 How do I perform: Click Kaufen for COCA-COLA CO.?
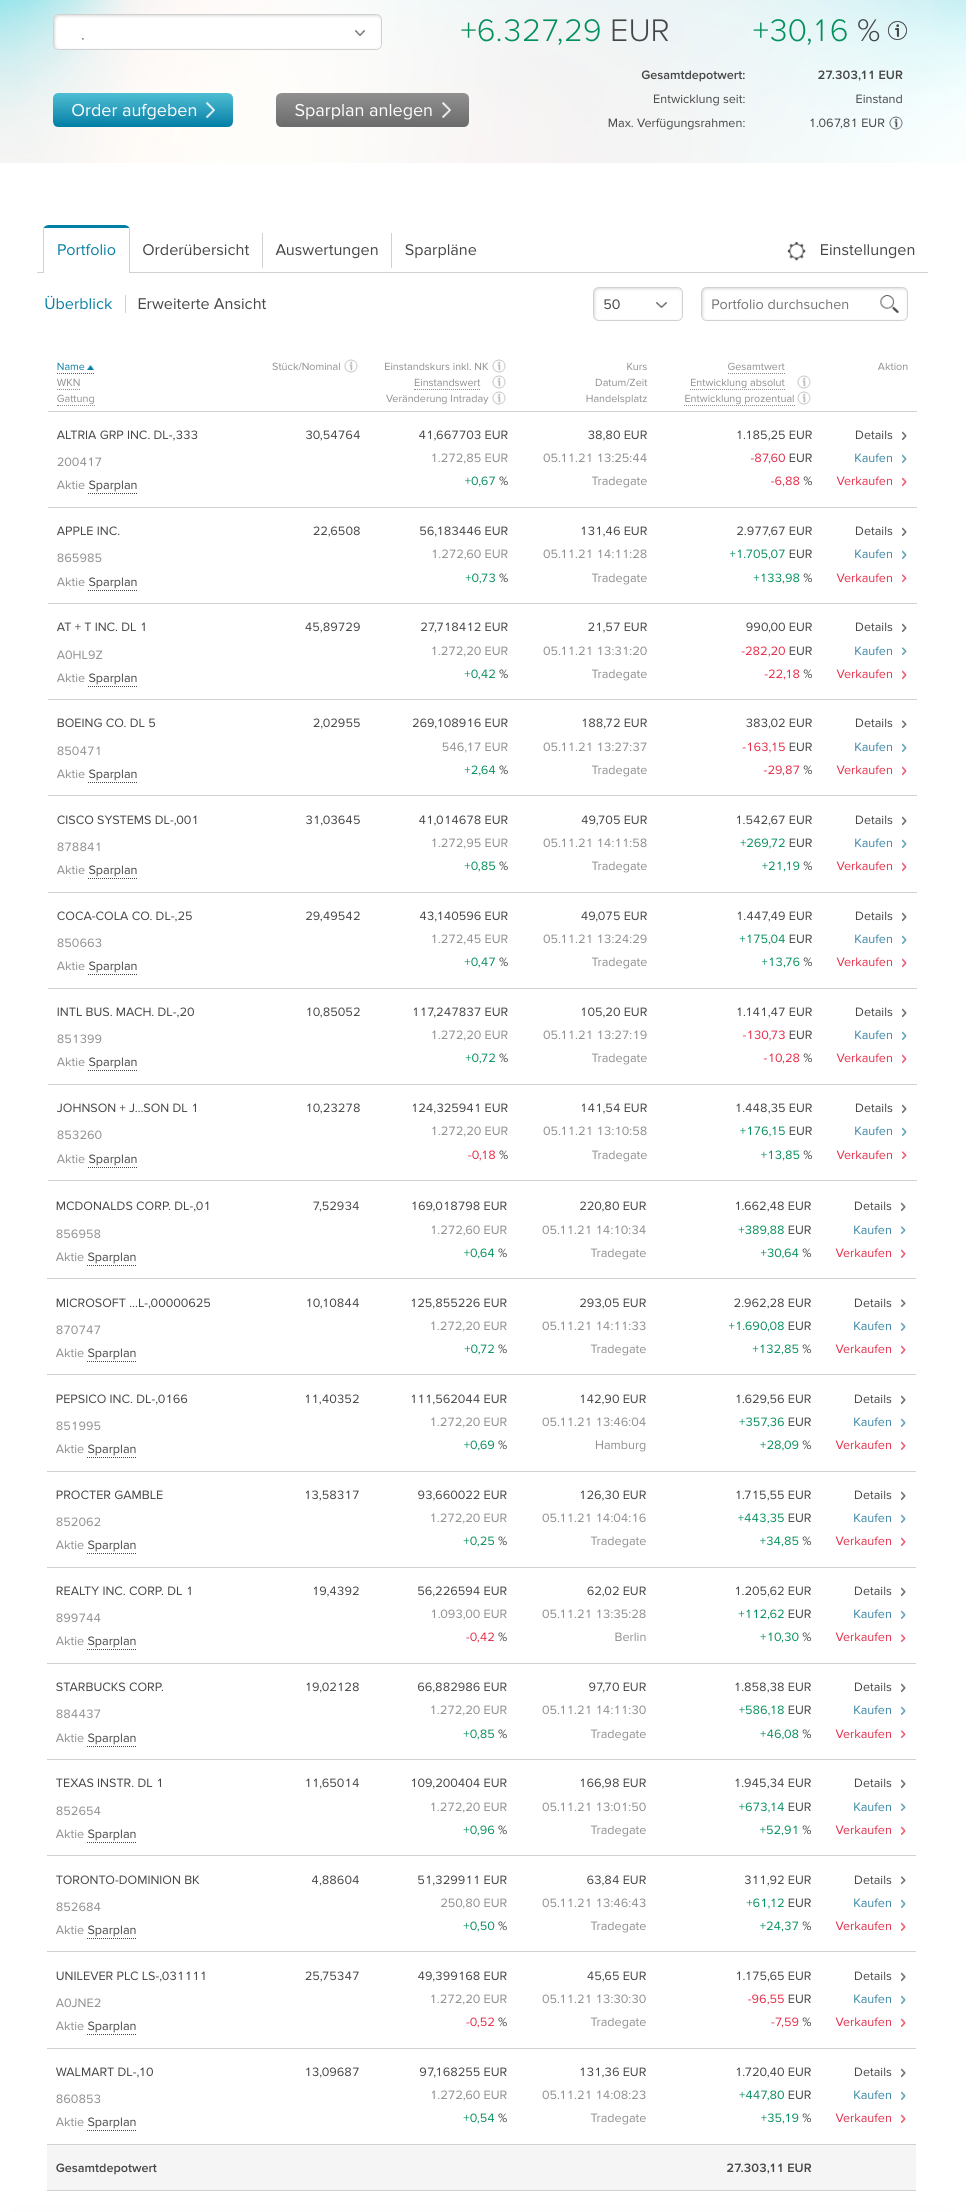click(873, 939)
